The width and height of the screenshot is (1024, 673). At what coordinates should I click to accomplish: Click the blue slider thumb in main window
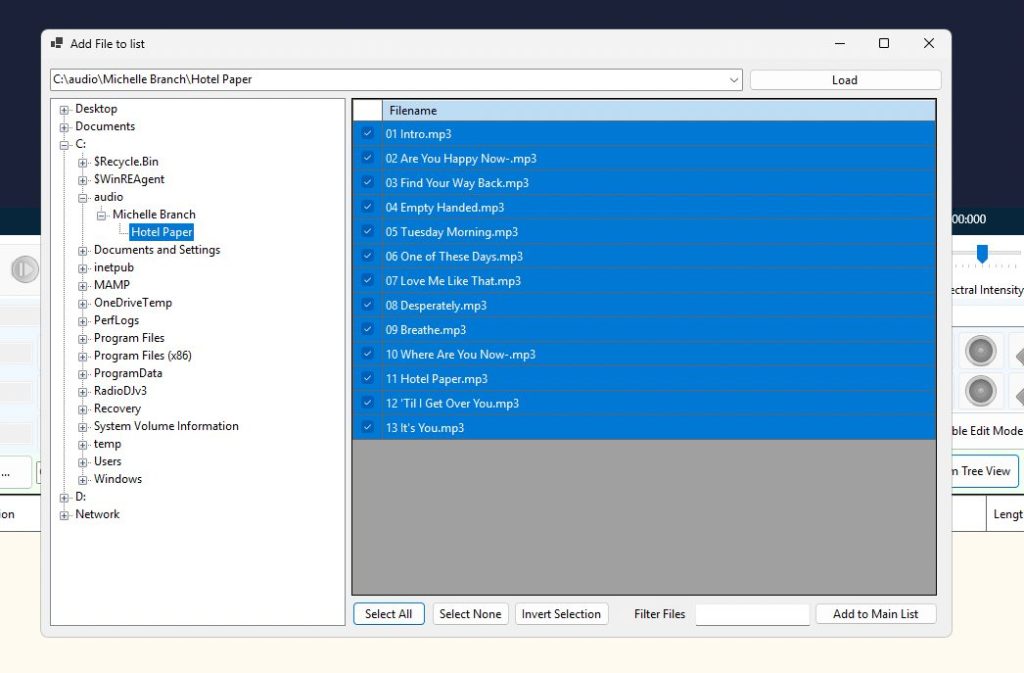tap(982, 253)
